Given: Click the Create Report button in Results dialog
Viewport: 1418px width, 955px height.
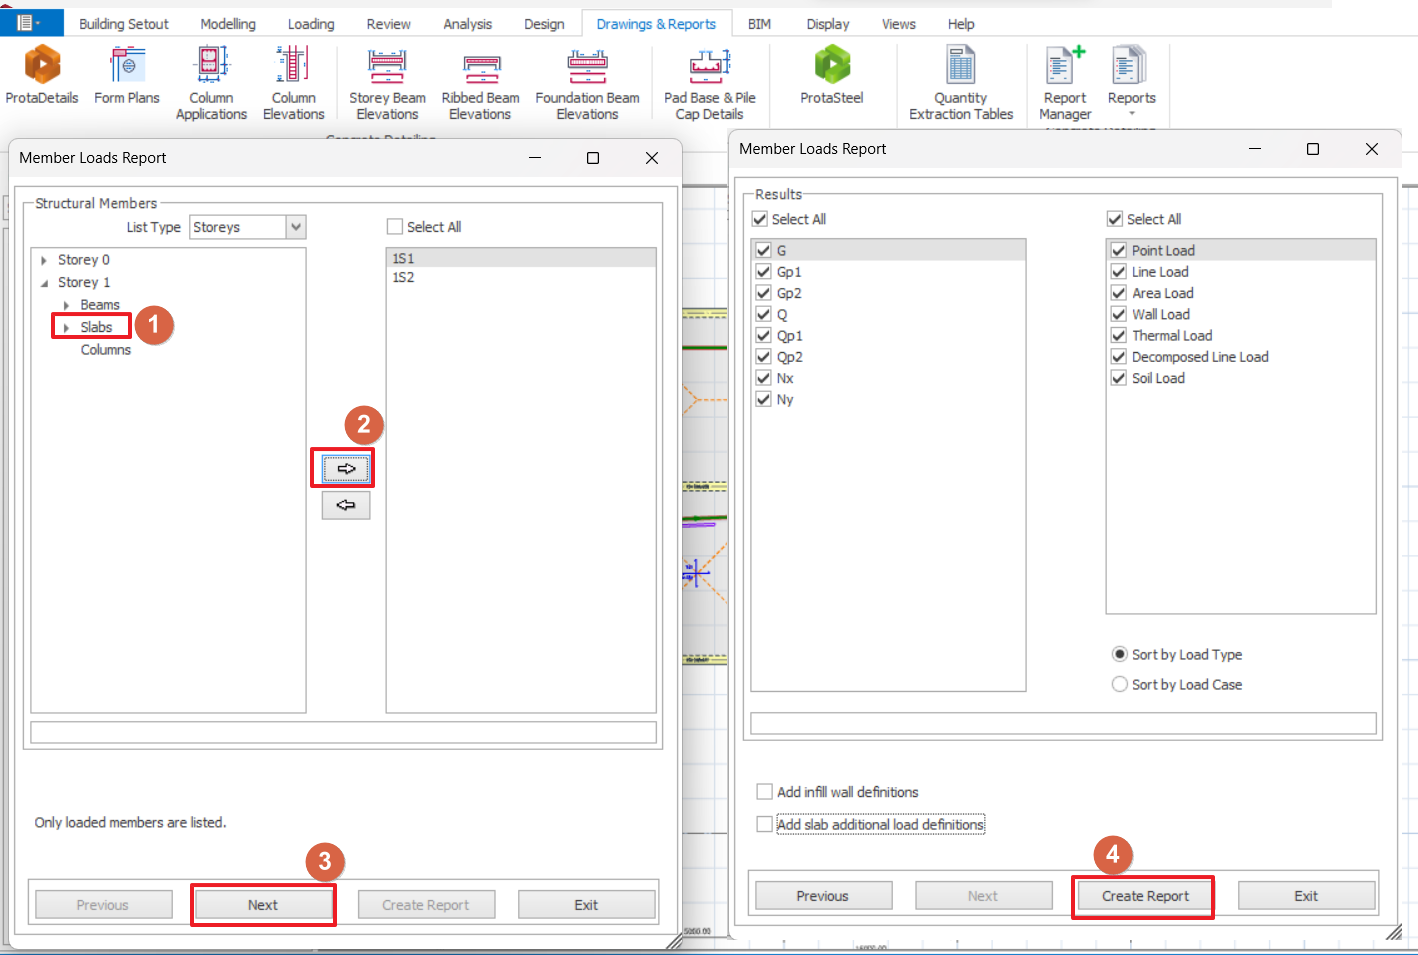Looking at the screenshot, I should pyautogui.click(x=1144, y=897).
